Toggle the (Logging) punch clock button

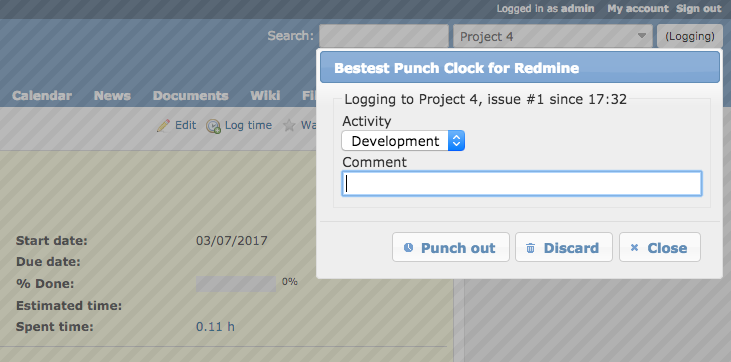[690, 36]
